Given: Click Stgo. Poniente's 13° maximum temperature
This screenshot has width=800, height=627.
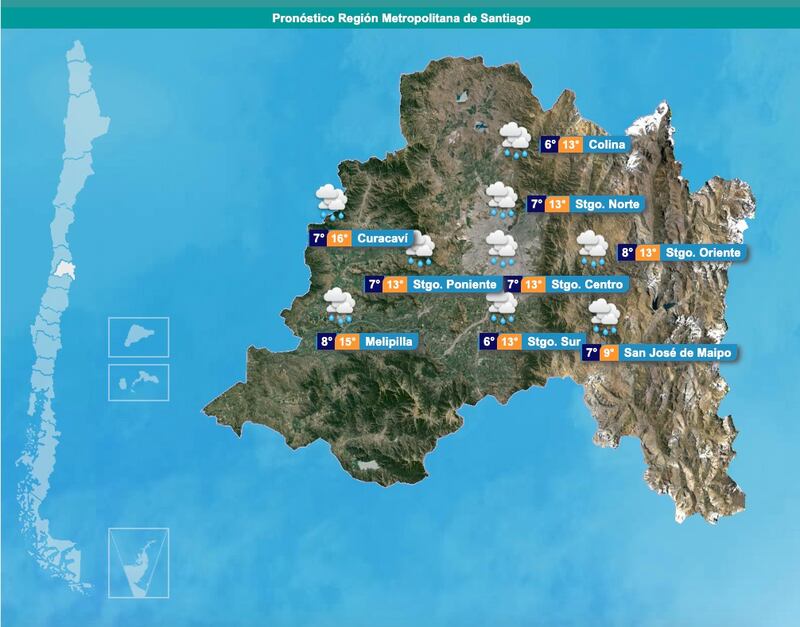Looking at the screenshot, I should 395,284.
